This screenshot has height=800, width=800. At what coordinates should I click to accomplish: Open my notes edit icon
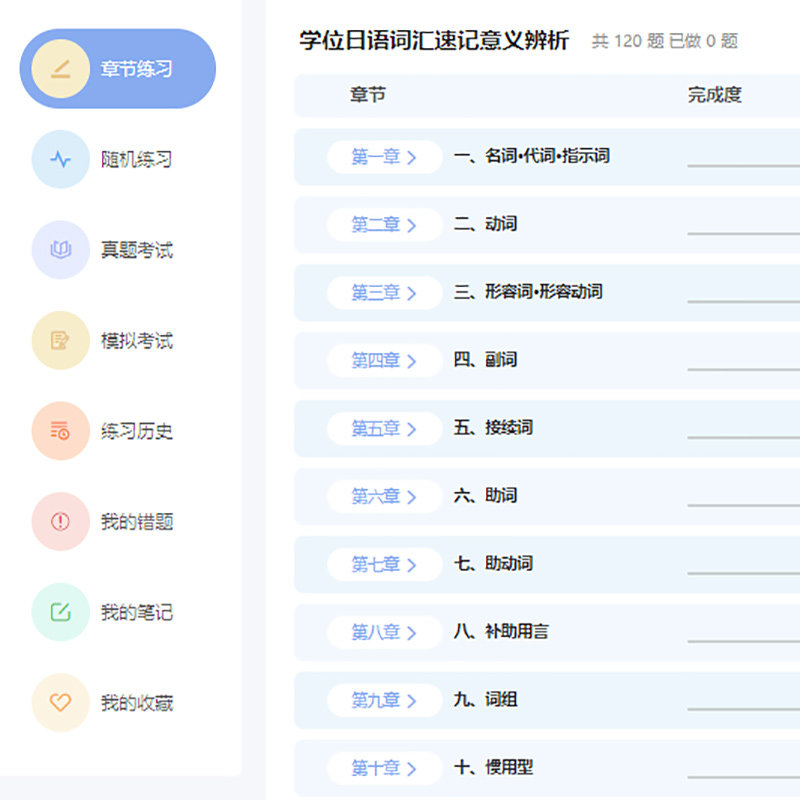point(61,612)
